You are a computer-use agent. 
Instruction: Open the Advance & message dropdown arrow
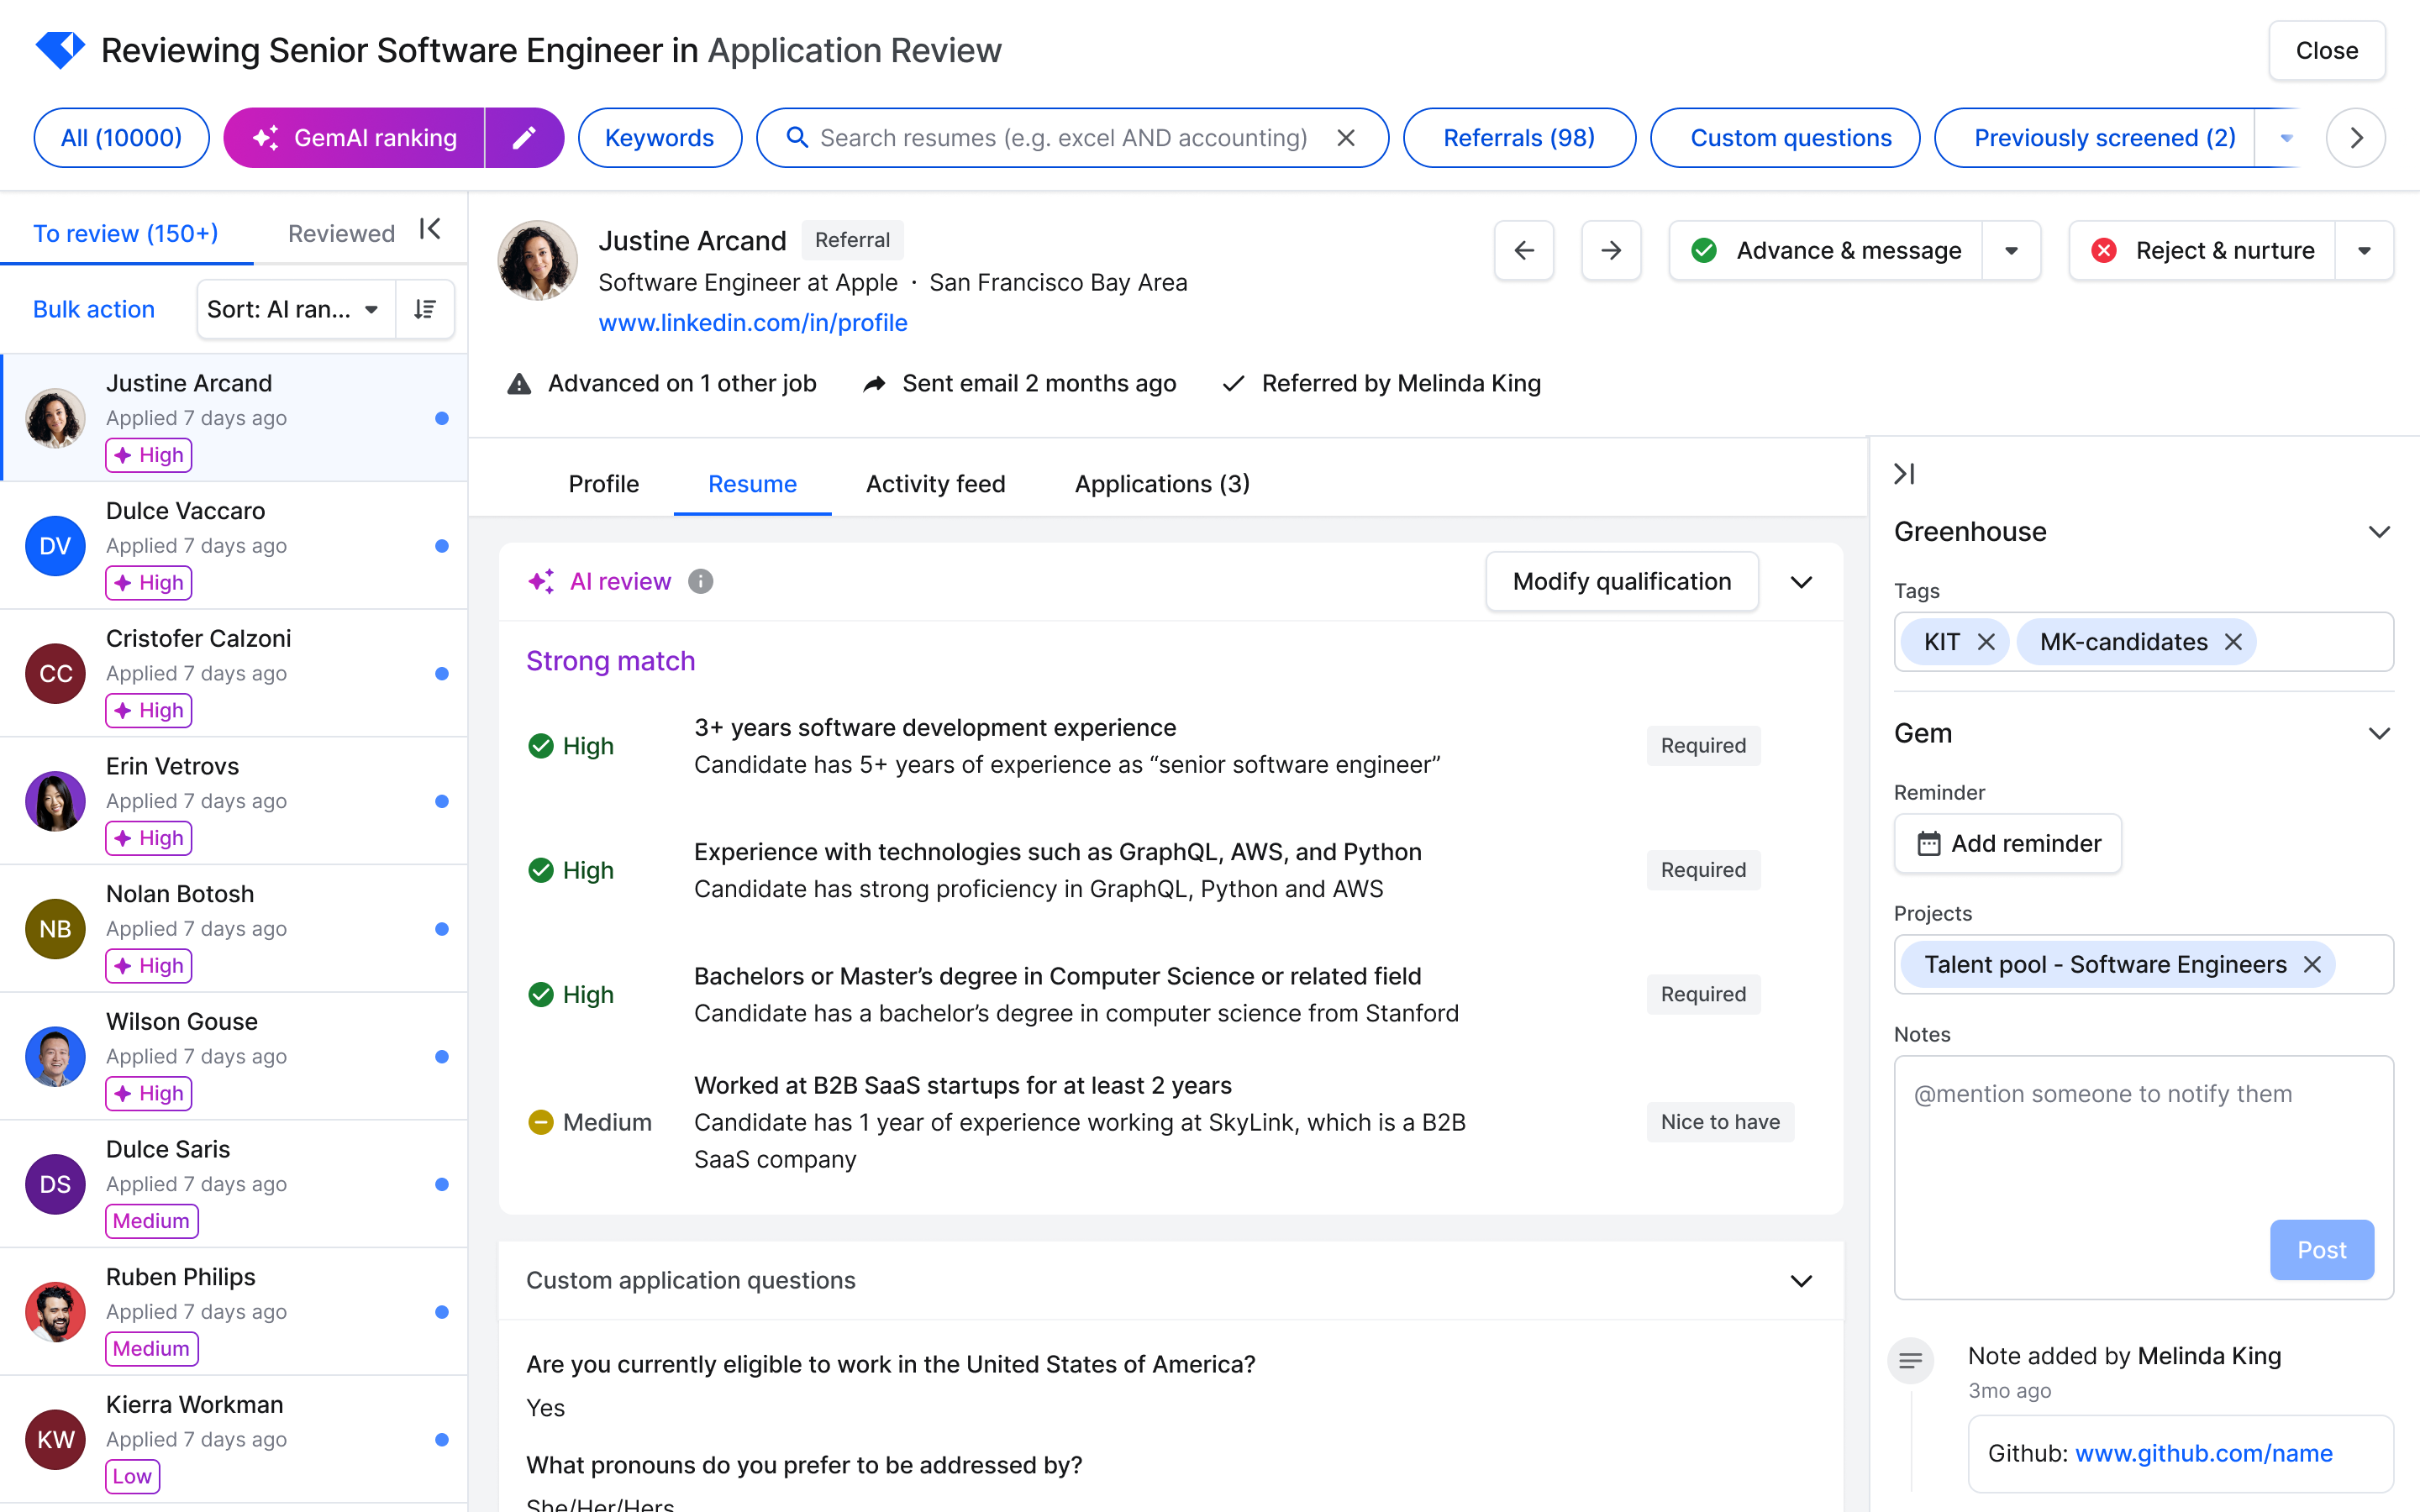click(x=2011, y=250)
